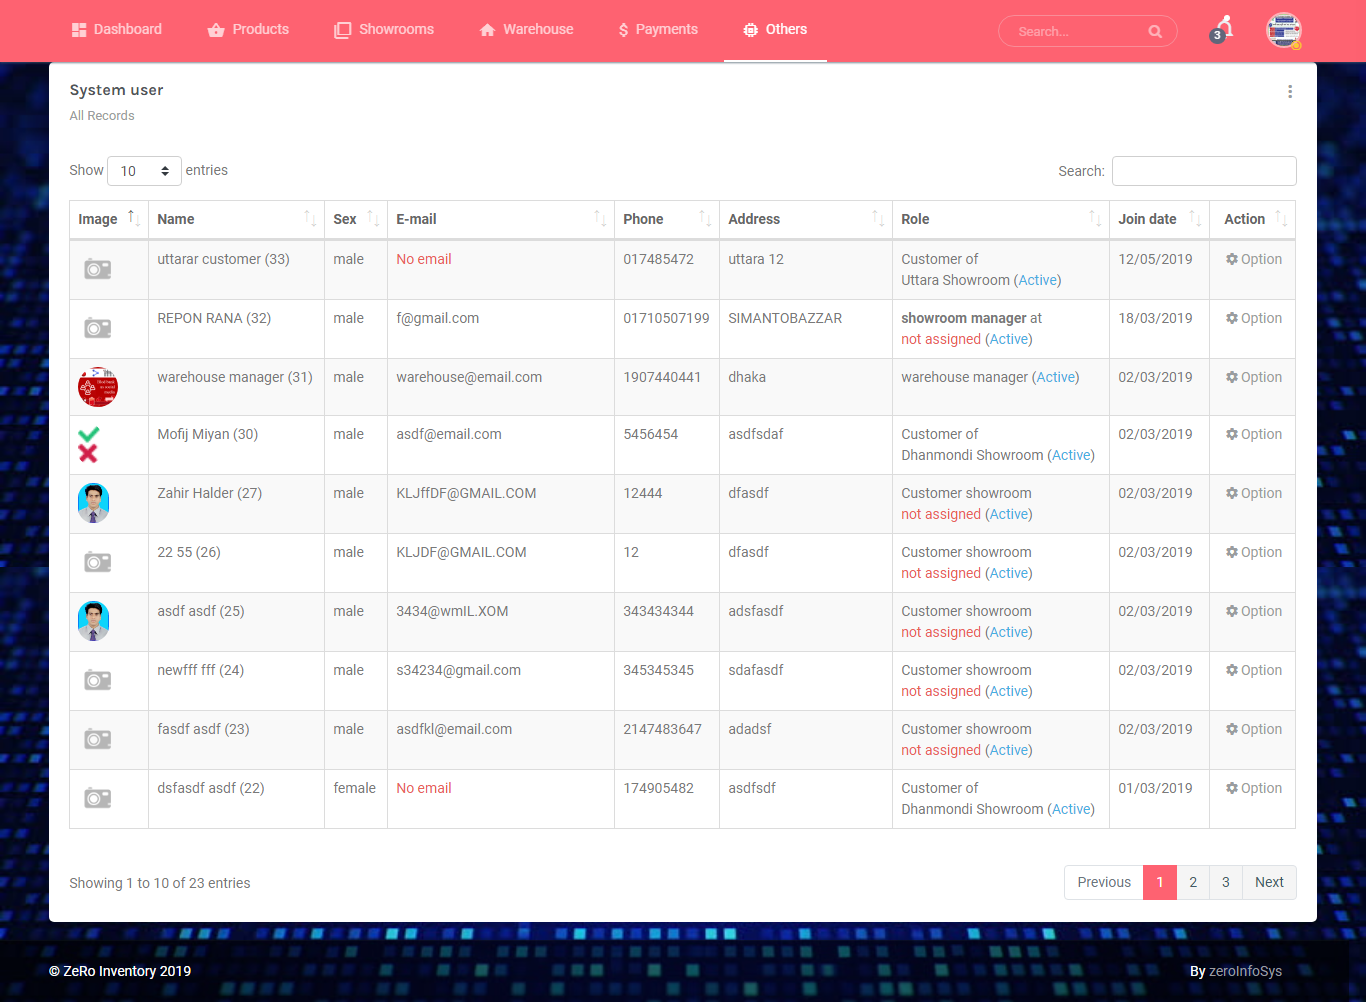
Task: Click the Next pagination button
Action: (x=1269, y=882)
